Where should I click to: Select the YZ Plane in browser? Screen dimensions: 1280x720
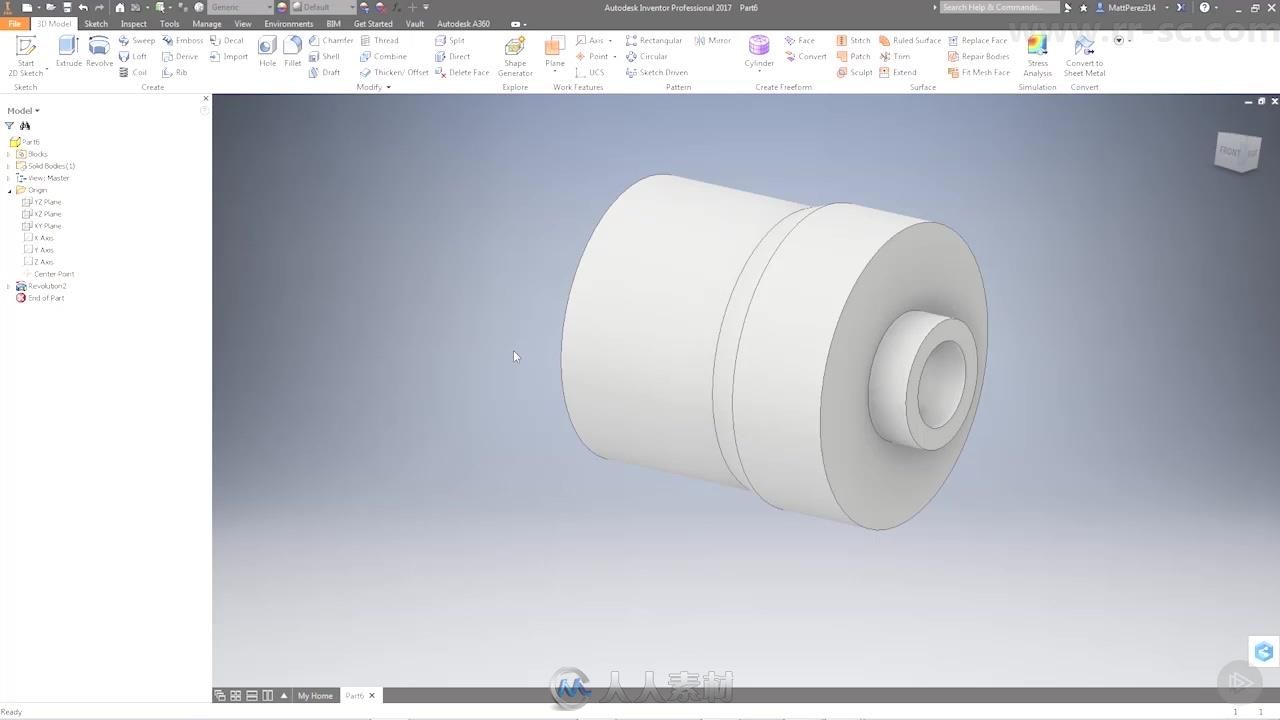(42, 202)
